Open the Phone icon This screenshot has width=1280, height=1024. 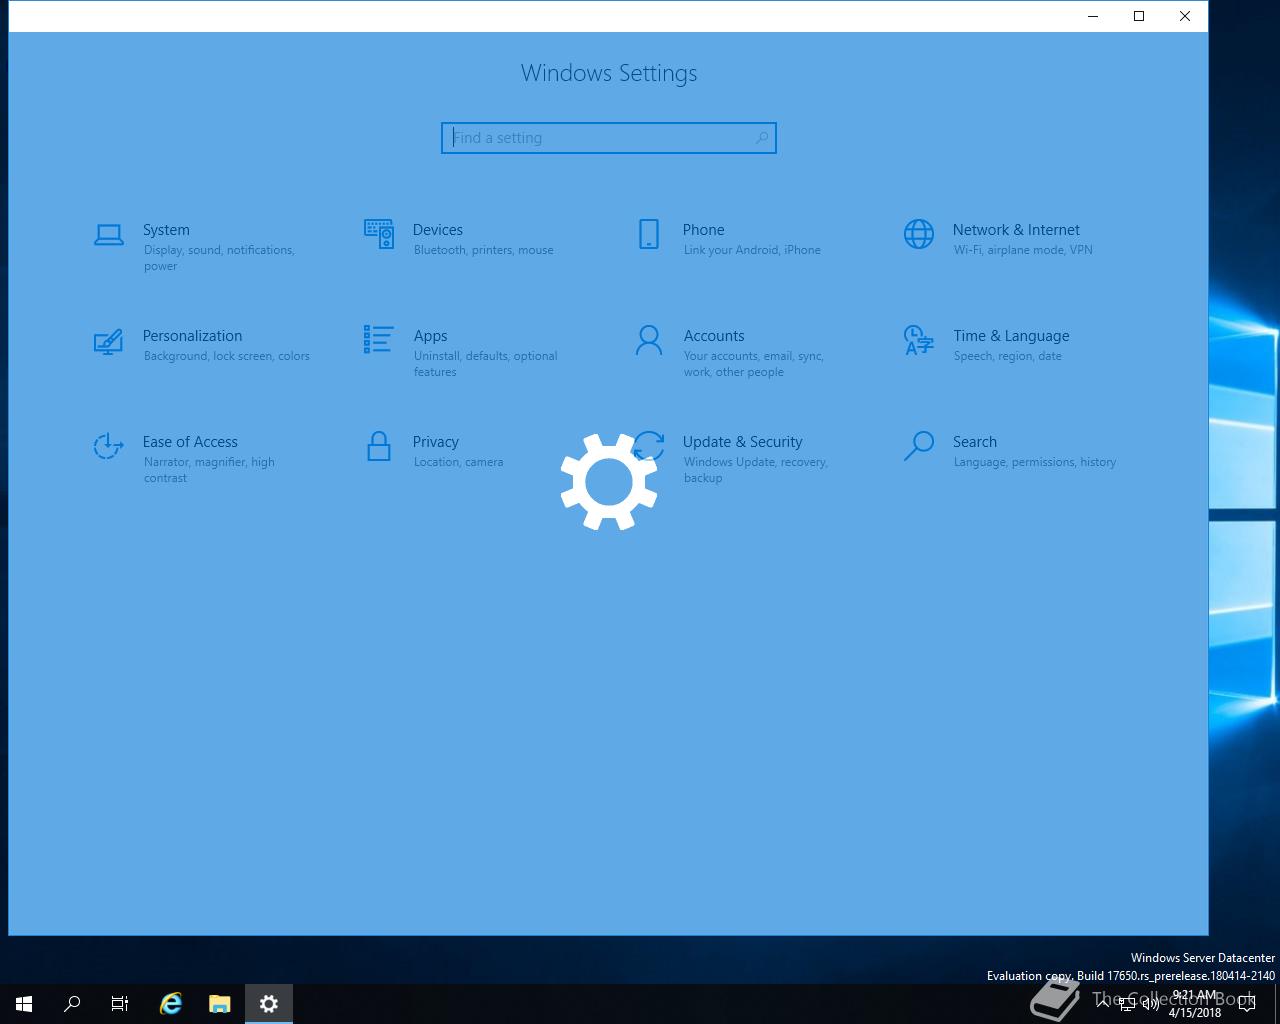tap(649, 234)
